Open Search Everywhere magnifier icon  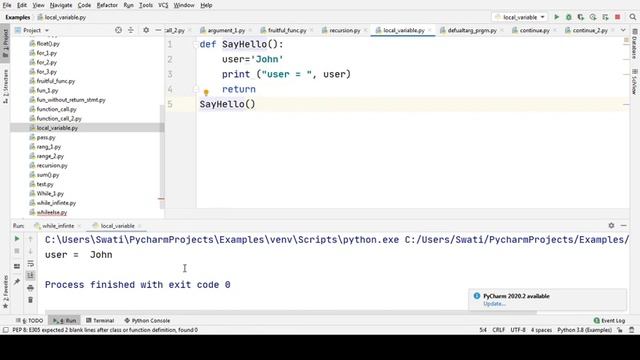tap(633, 17)
